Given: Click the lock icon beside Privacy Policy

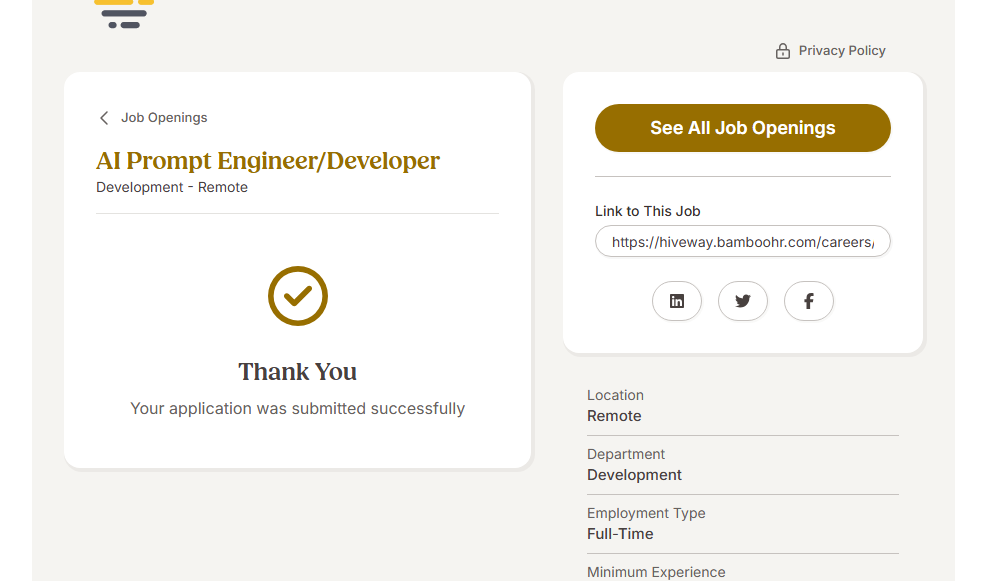Looking at the screenshot, I should pos(783,51).
